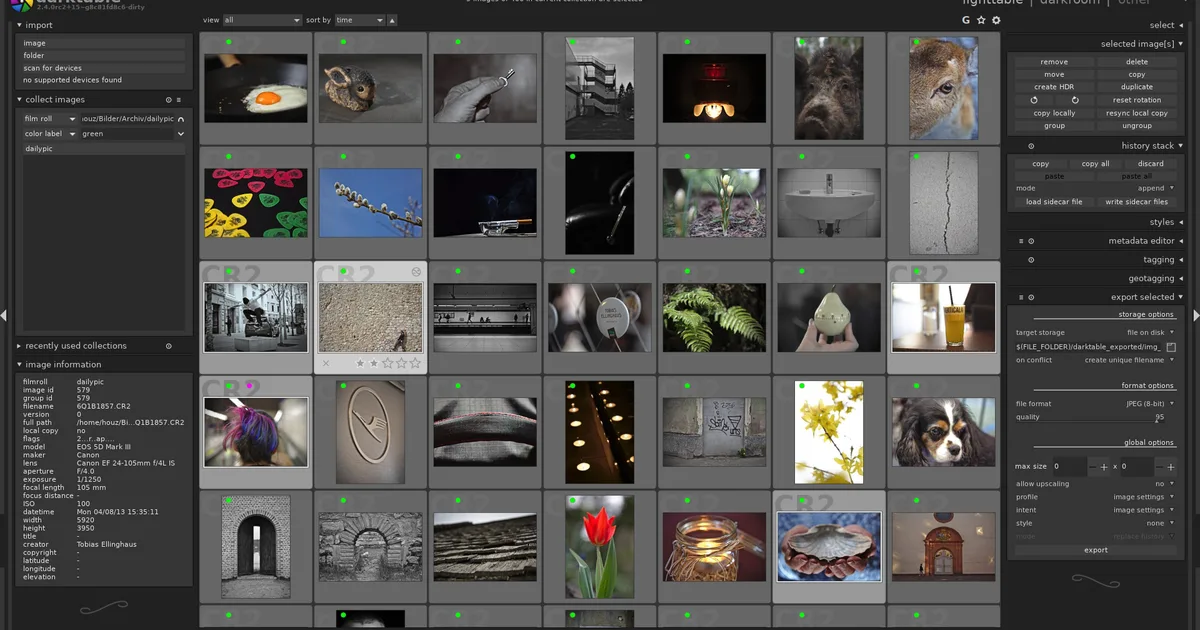Screen dimensions: 1200x630
Task: Click the export button
Action: coord(1096,550)
